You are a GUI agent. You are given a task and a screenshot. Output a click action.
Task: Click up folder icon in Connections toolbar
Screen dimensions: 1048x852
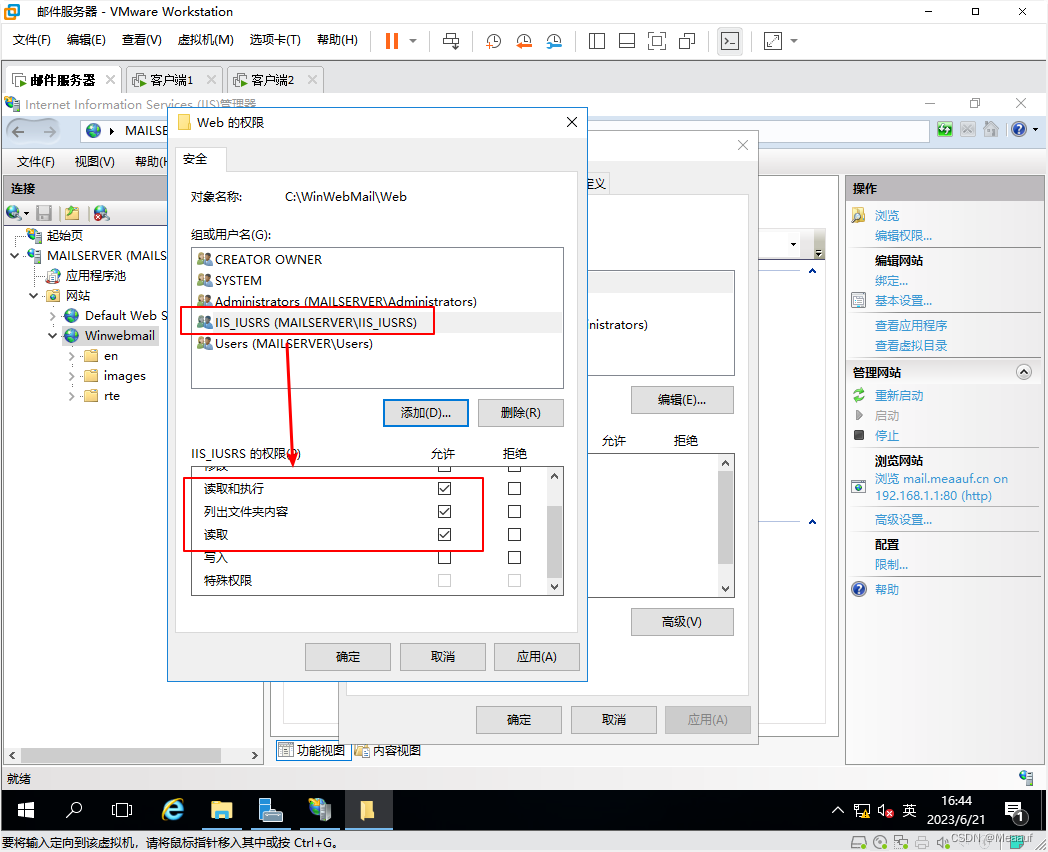pos(72,213)
